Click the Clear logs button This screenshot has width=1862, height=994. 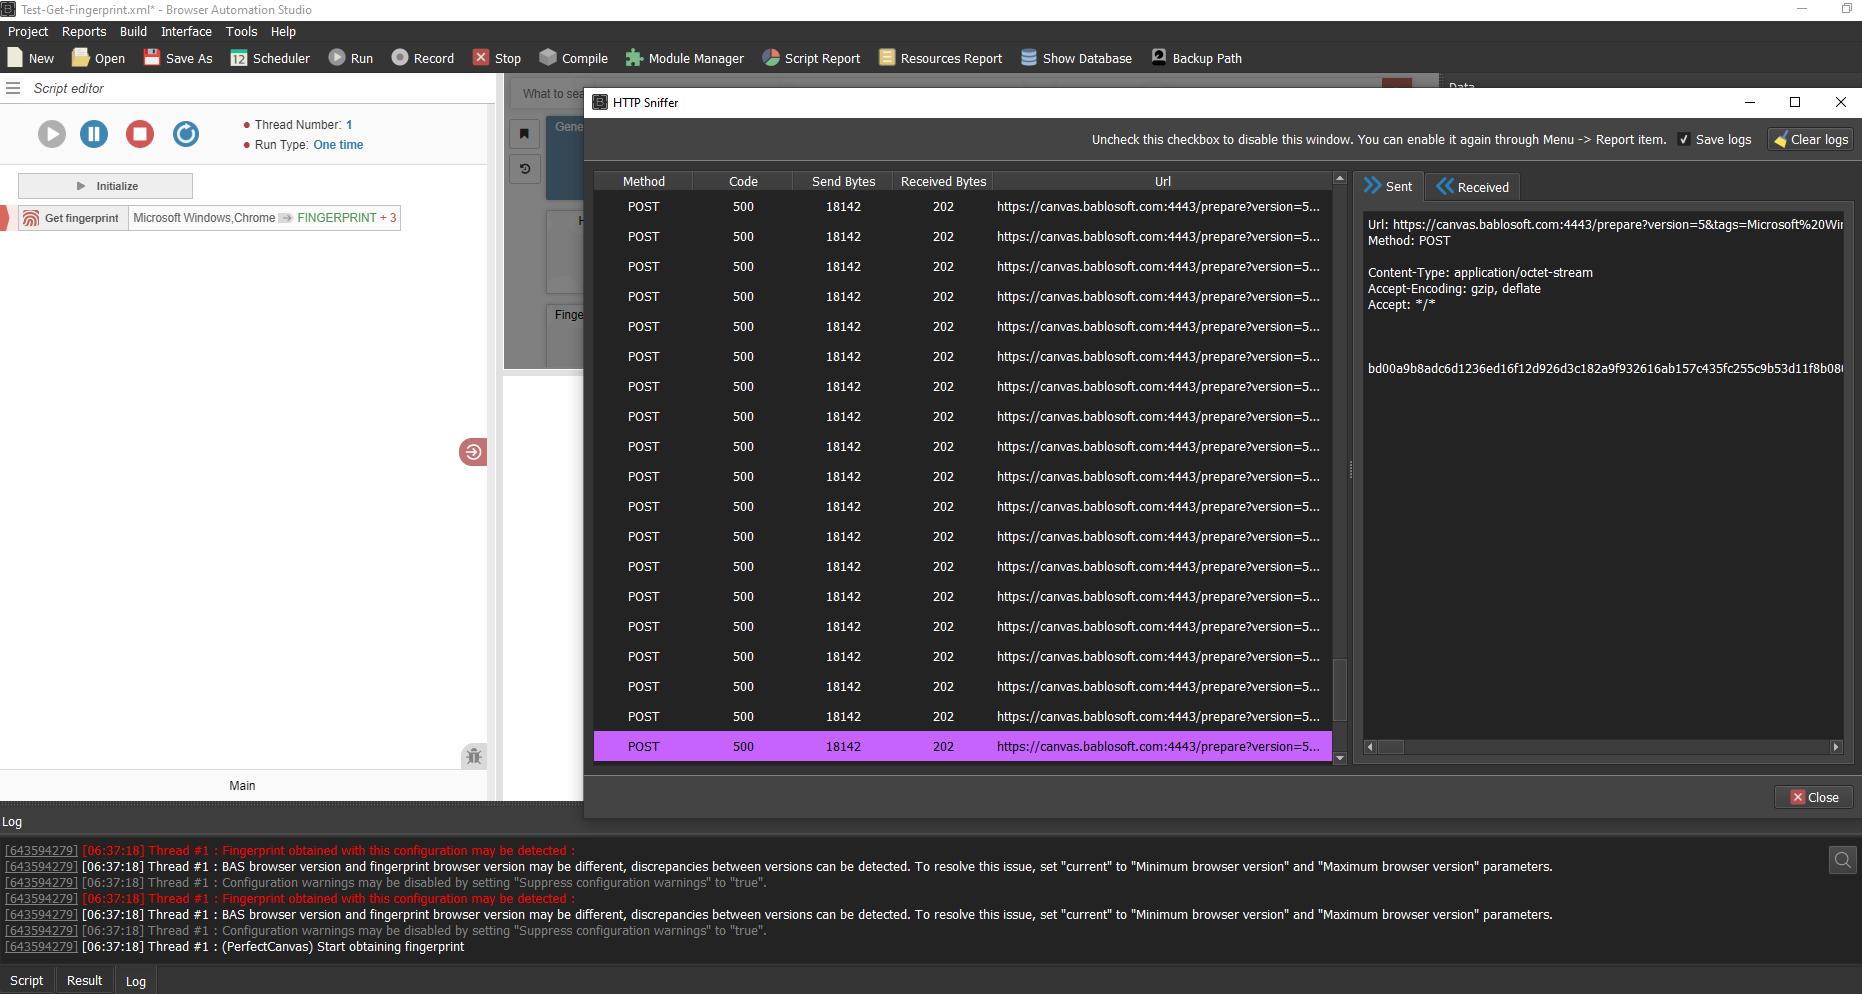(1810, 140)
